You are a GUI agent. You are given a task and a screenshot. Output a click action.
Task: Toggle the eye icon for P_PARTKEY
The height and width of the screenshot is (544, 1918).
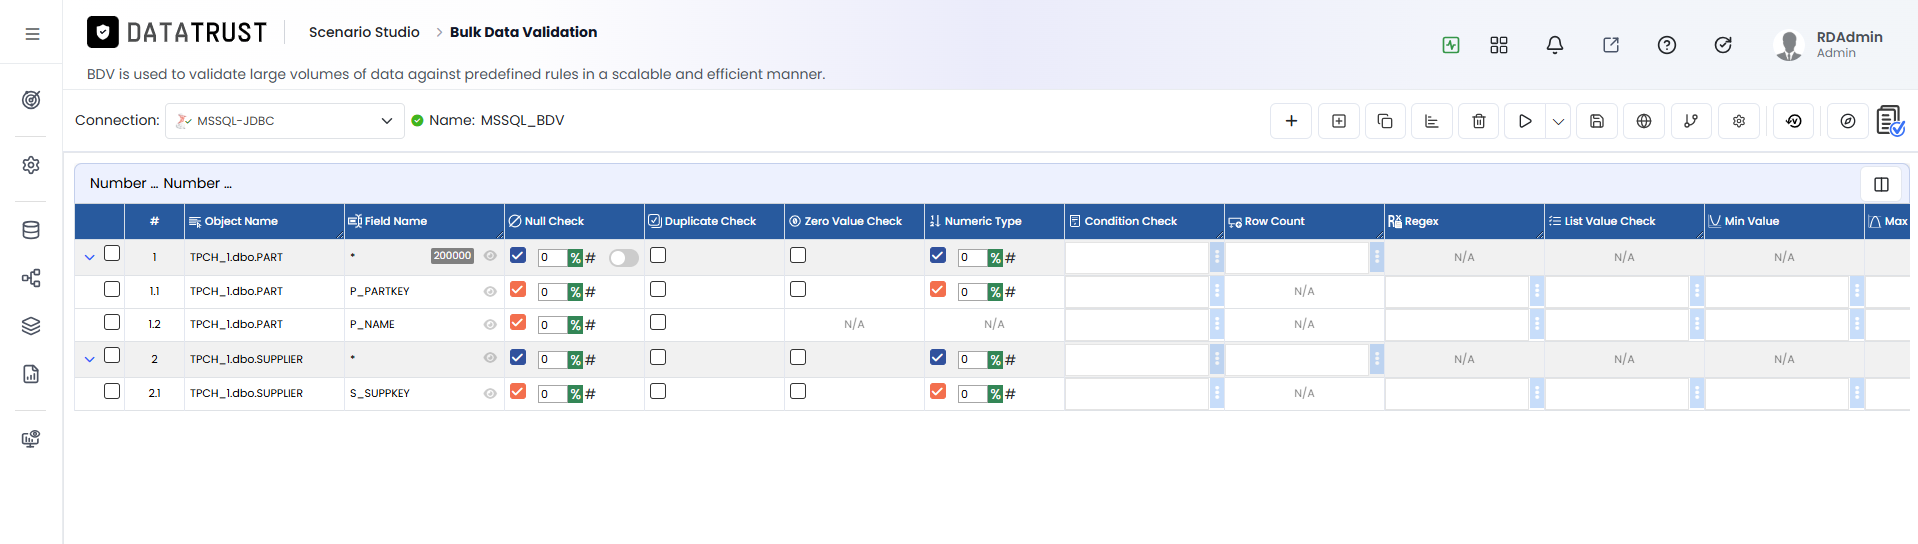pos(490,292)
